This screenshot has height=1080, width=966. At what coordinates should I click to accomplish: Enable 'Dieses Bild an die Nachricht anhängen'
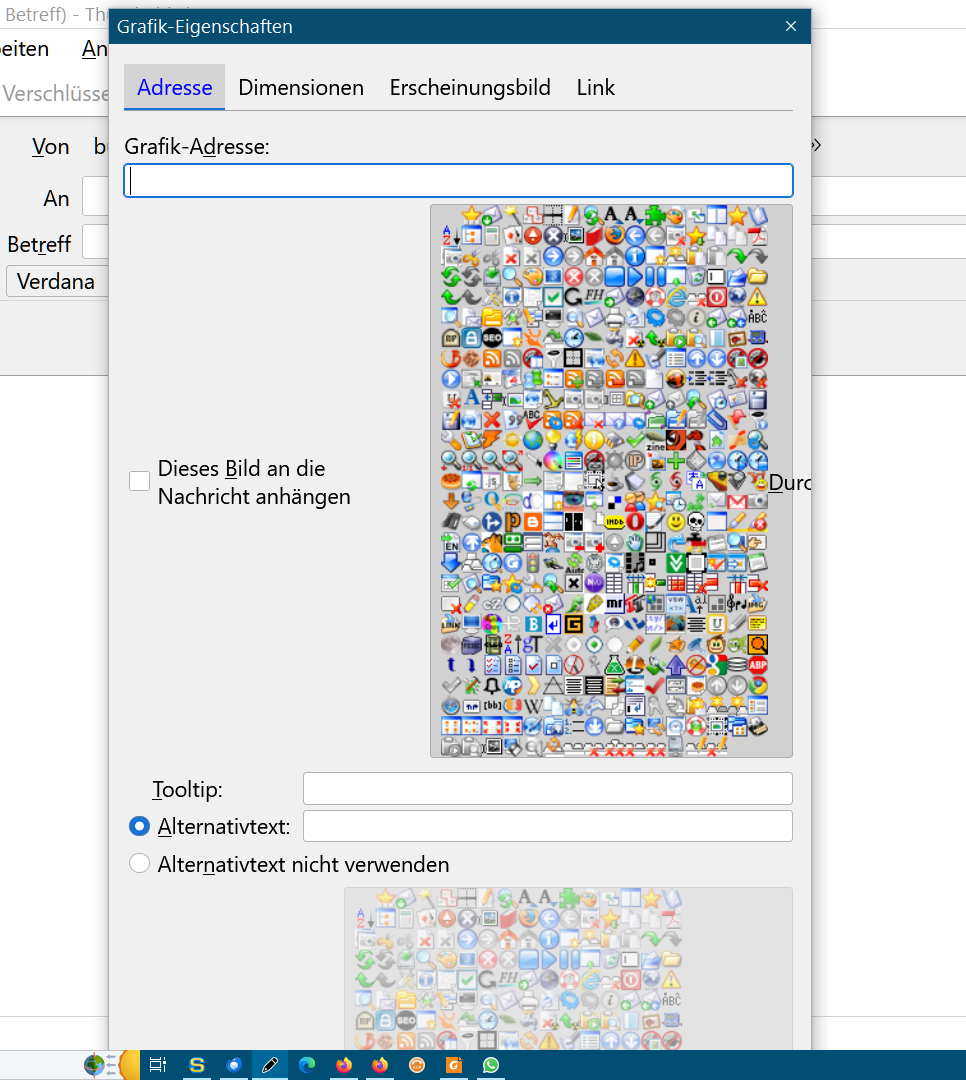(x=139, y=481)
